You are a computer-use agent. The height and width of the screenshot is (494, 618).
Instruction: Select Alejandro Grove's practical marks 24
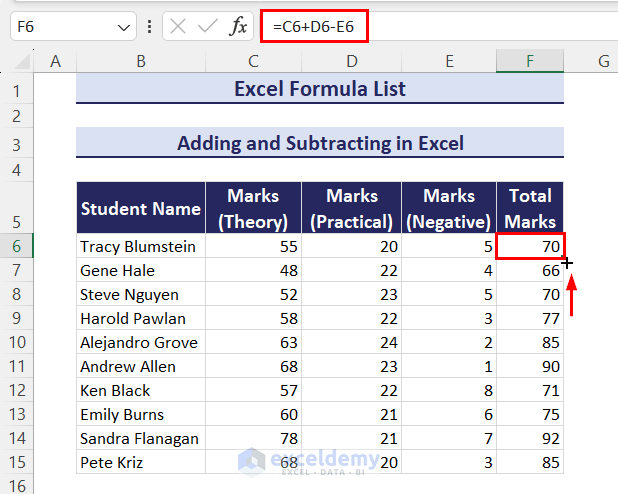point(352,342)
